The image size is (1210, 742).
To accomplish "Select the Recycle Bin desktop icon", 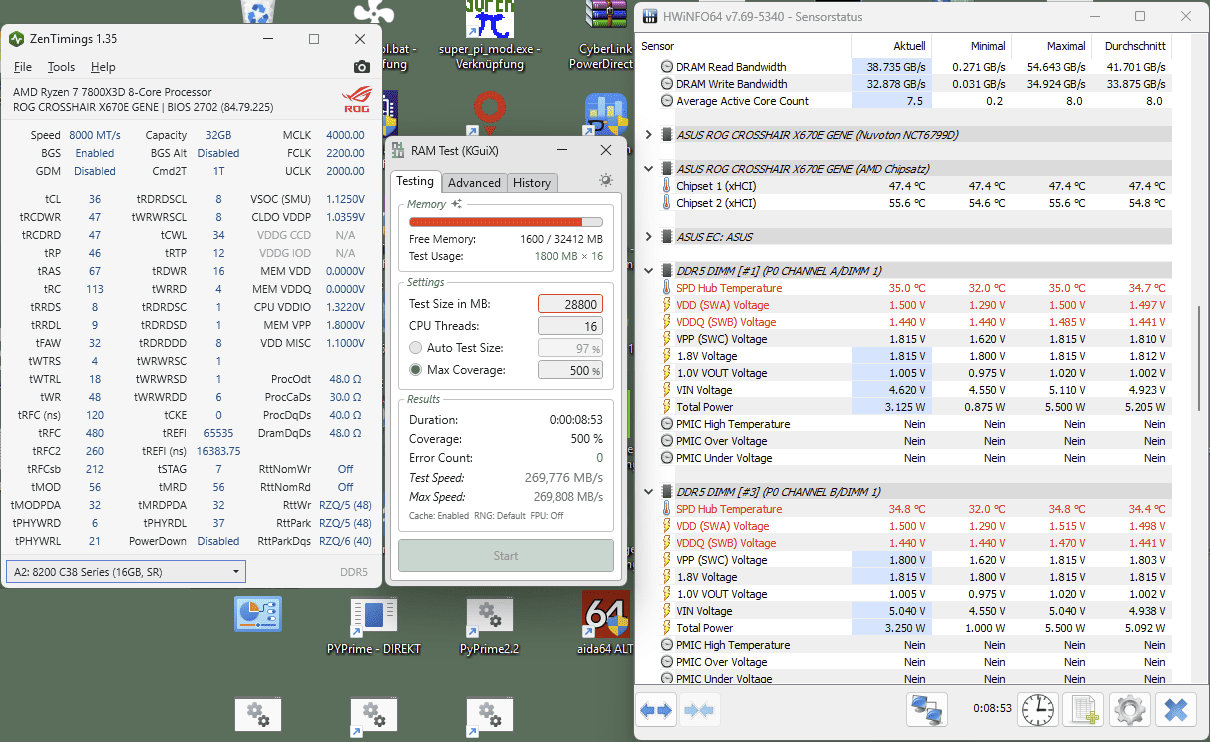I will 259,13.
